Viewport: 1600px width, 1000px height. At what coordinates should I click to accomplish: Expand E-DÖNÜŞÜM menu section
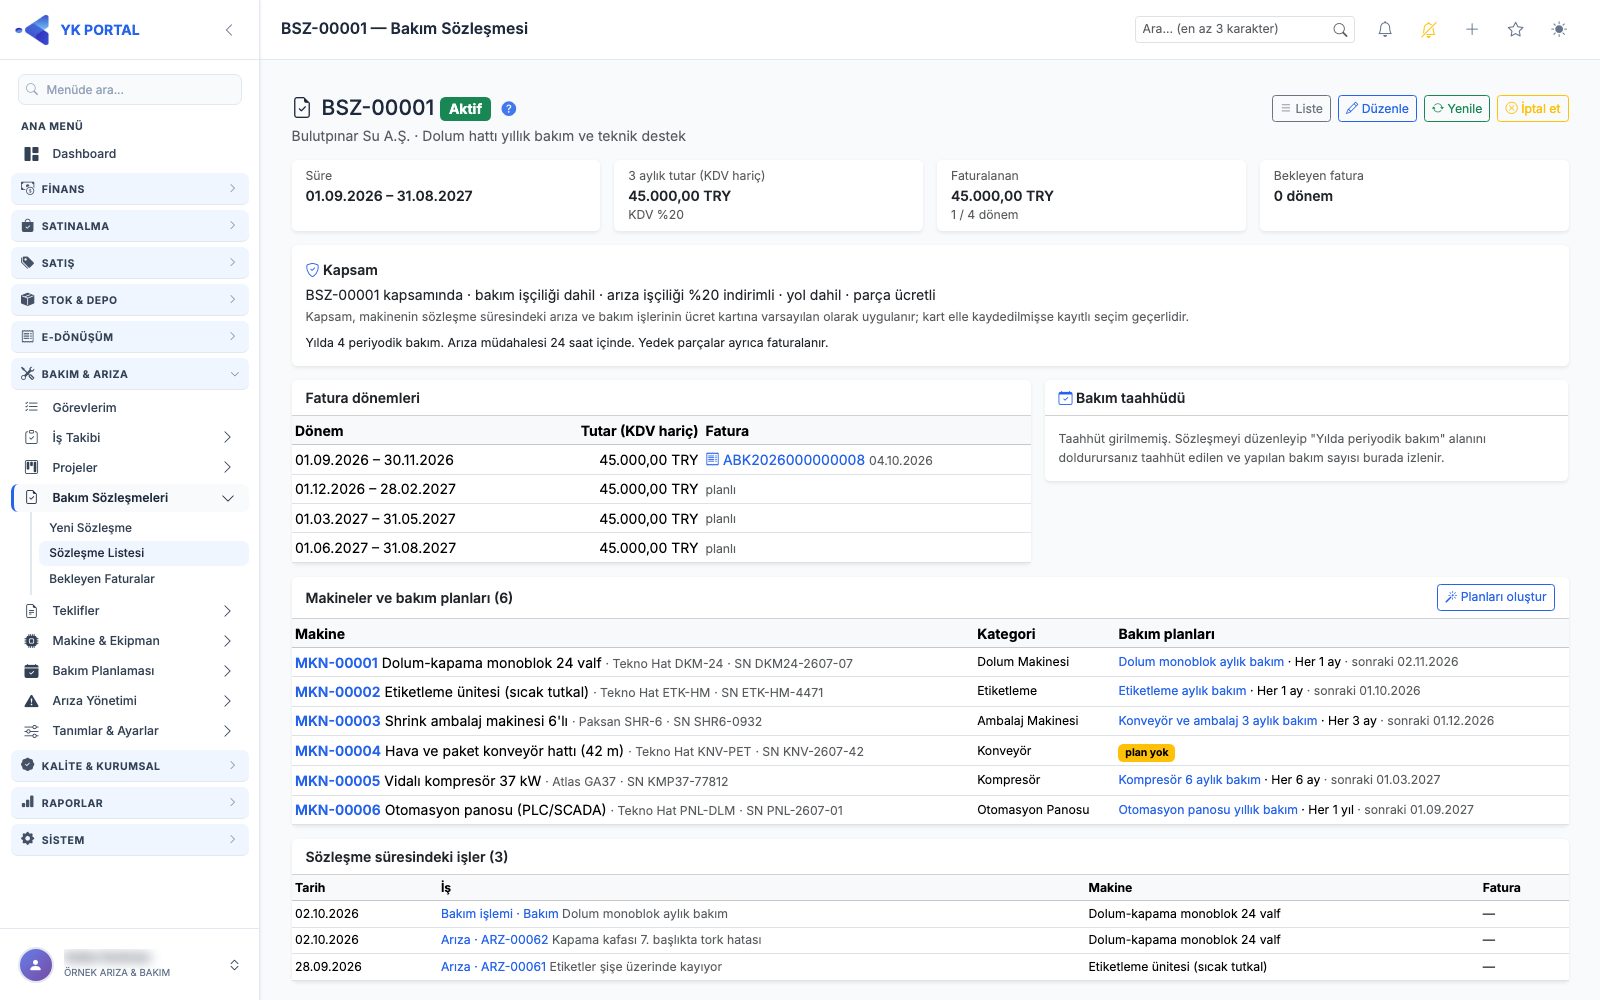click(130, 337)
